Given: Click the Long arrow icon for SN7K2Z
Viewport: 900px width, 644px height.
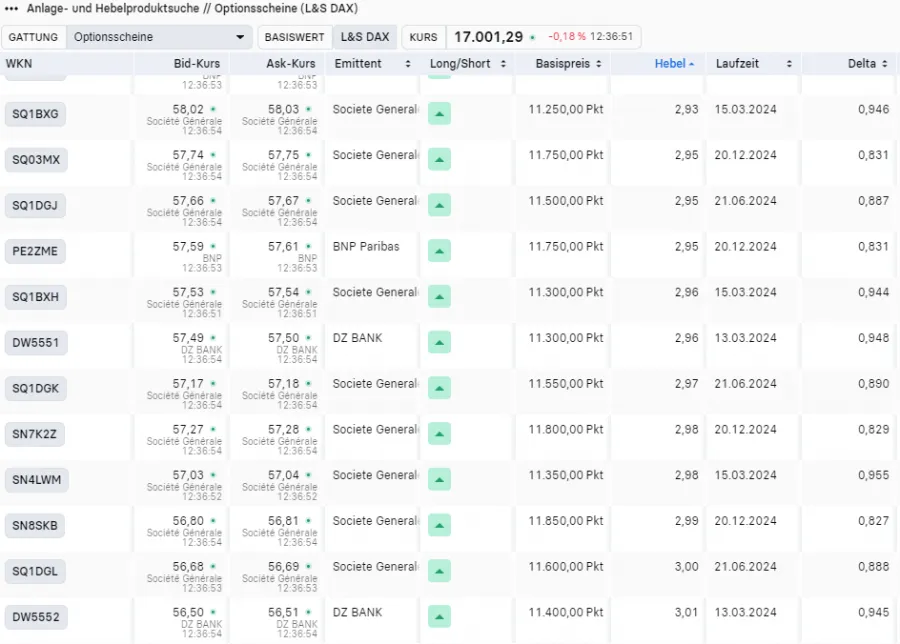Looking at the screenshot, I should point(438,434).
